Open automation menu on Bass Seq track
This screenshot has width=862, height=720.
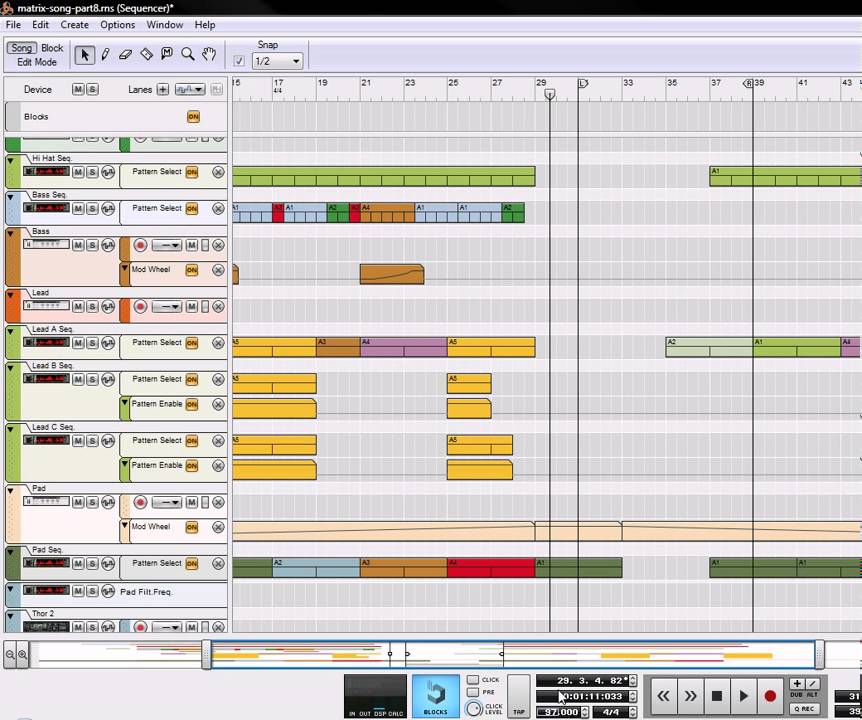point(108,208)
